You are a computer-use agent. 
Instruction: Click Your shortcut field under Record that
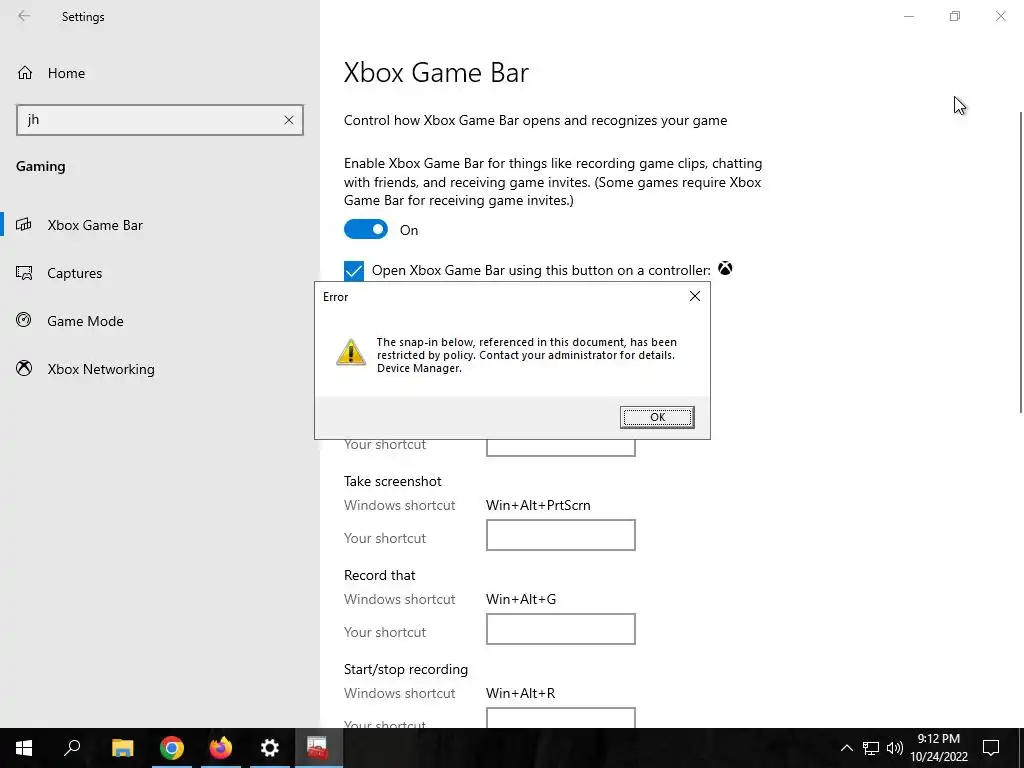560,629
